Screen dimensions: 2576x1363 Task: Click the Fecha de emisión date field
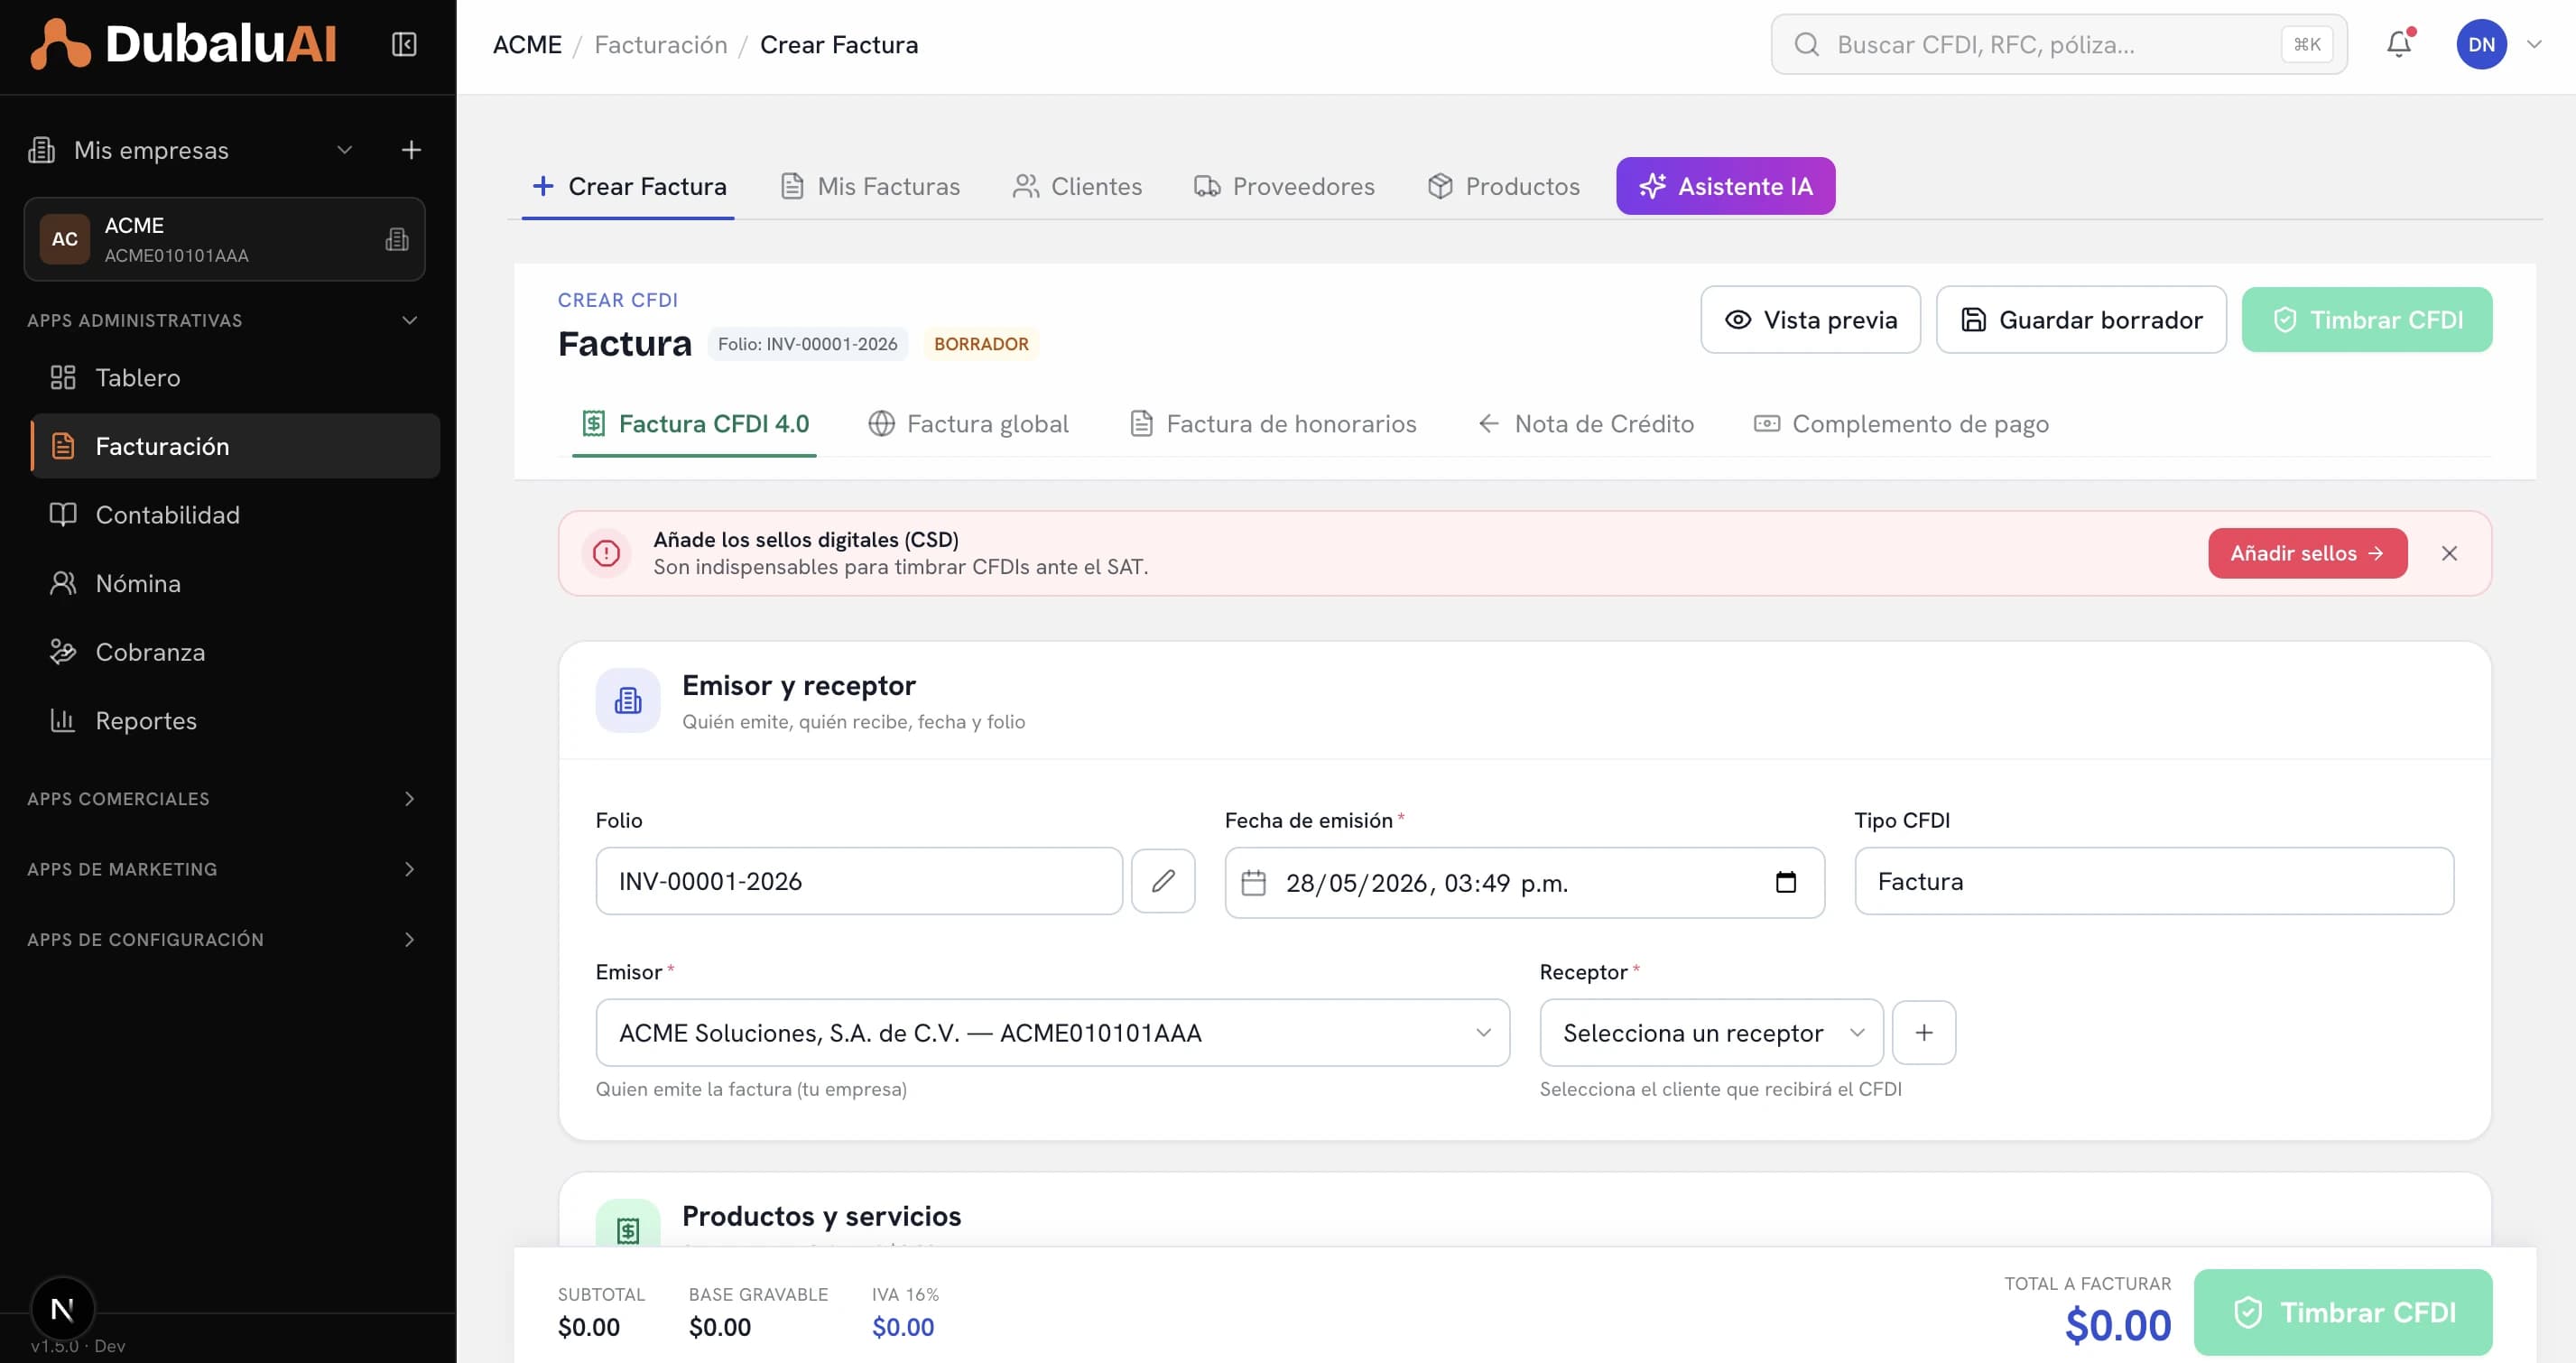pos(1525,882)
